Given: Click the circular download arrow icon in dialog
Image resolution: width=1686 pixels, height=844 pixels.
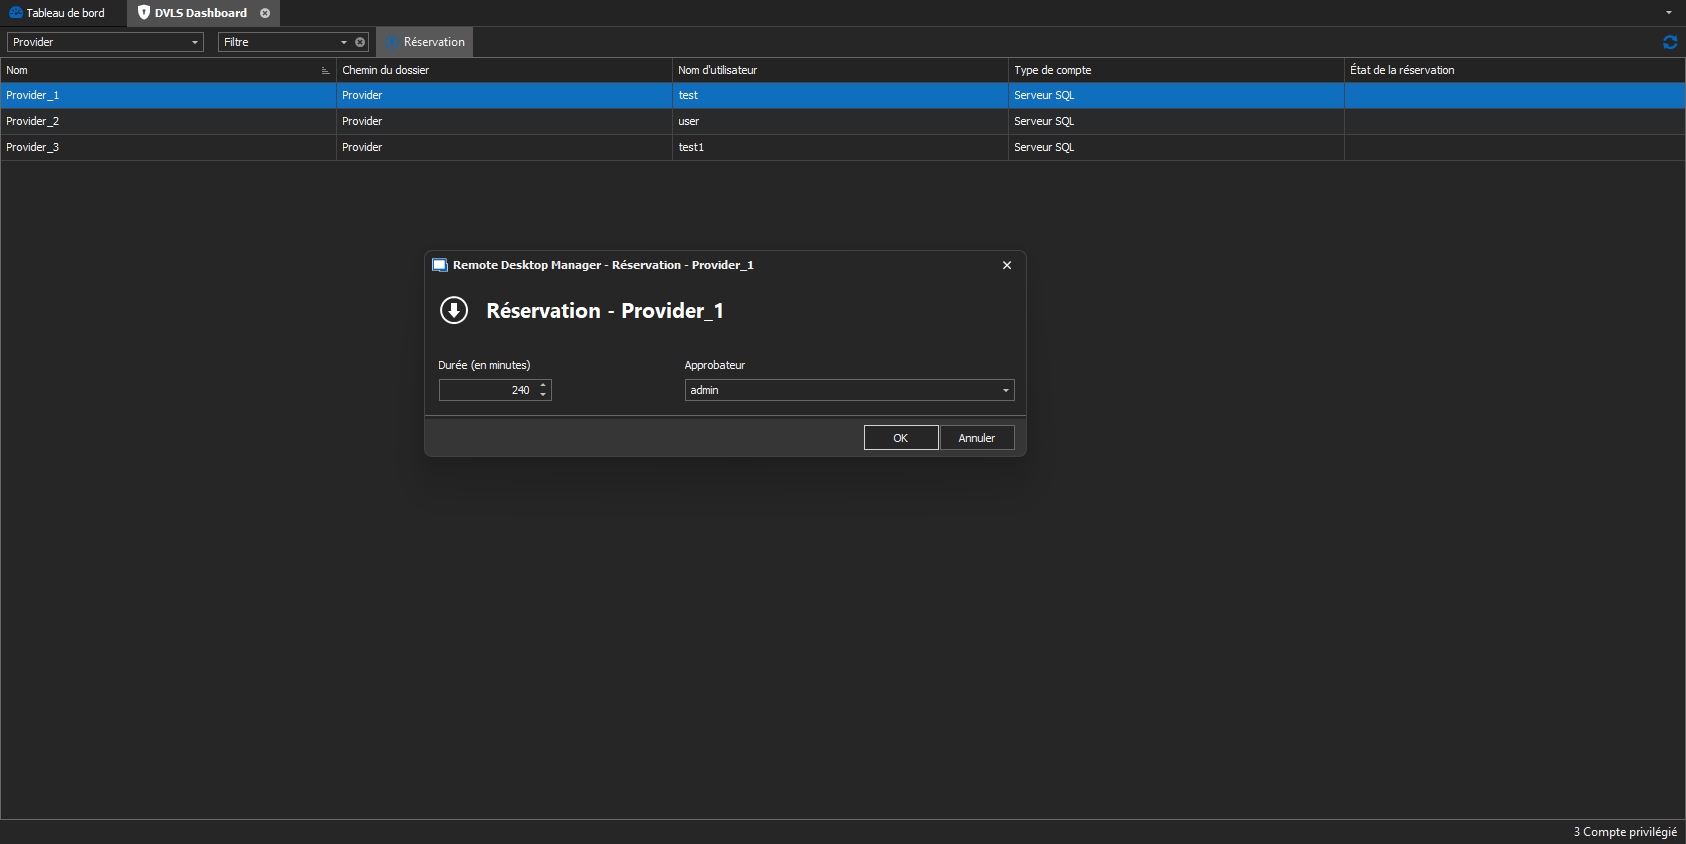Looking at the screenshot, I should click(454, 310).
